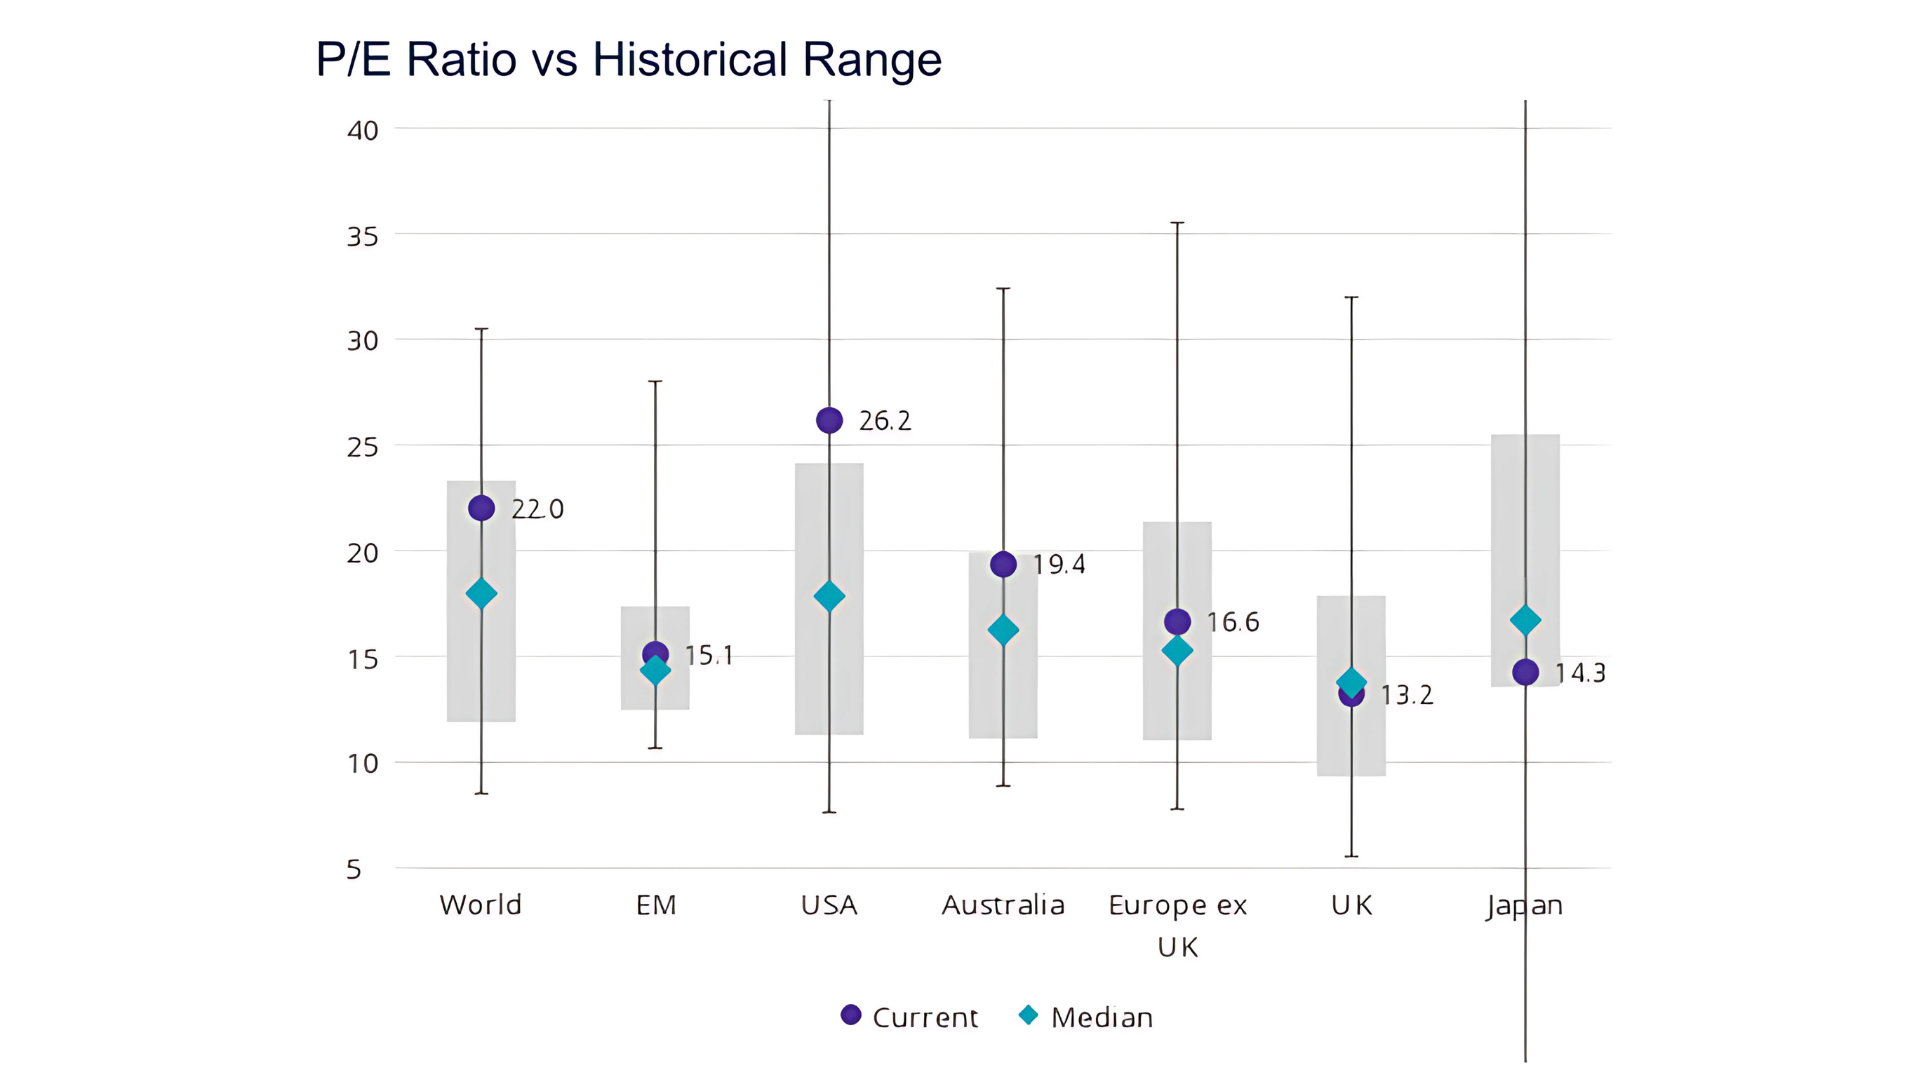Click the 40 y-axis tick label
This screenshot has height=1080, width=1920.
point(362,130)
